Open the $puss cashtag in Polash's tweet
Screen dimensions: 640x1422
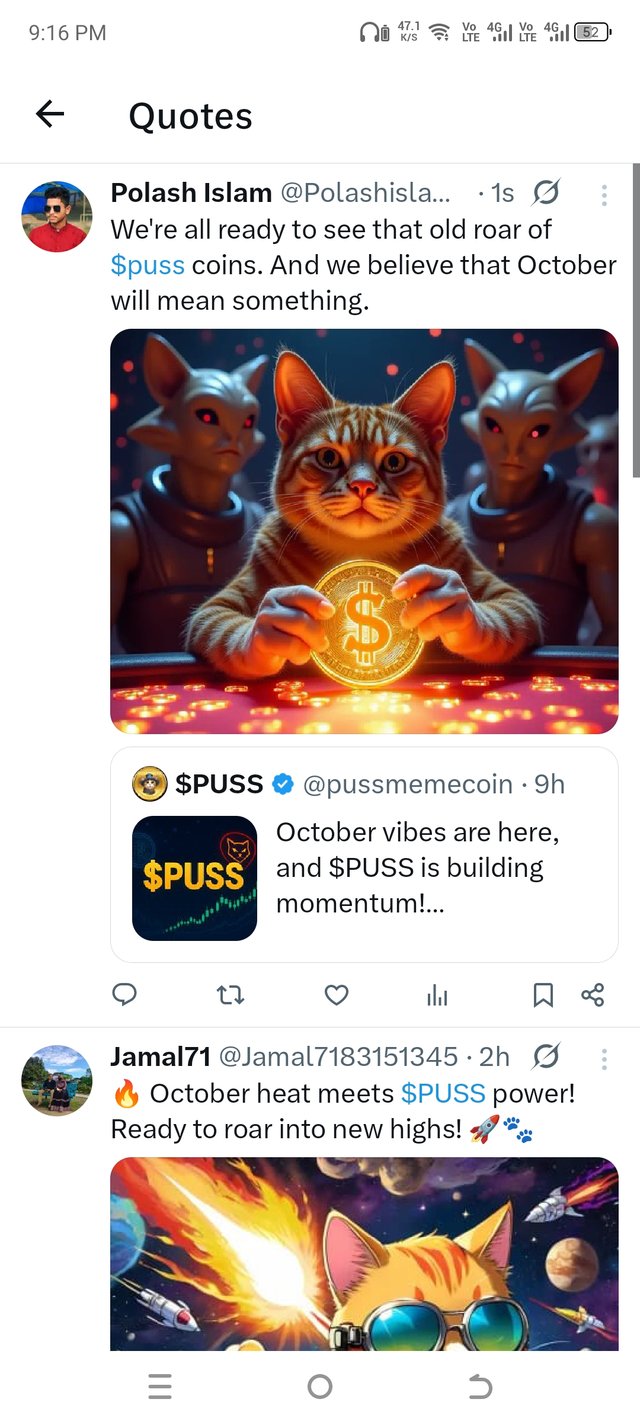click(148, 265)
